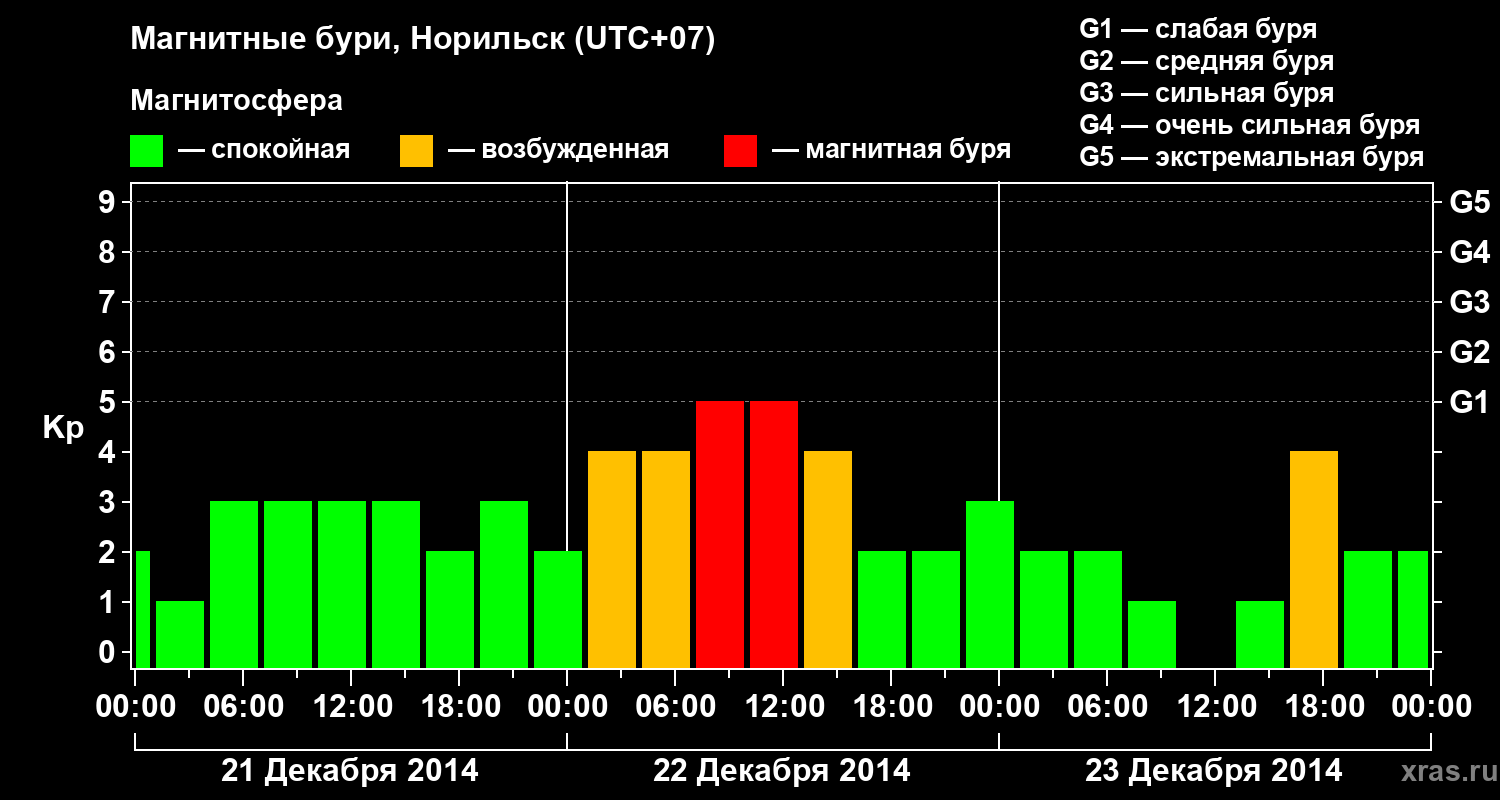Click the leftmost '00:00' time label
Viewport: 1500px width, 800px height.
pyautogui.click(x=135, y=707)
